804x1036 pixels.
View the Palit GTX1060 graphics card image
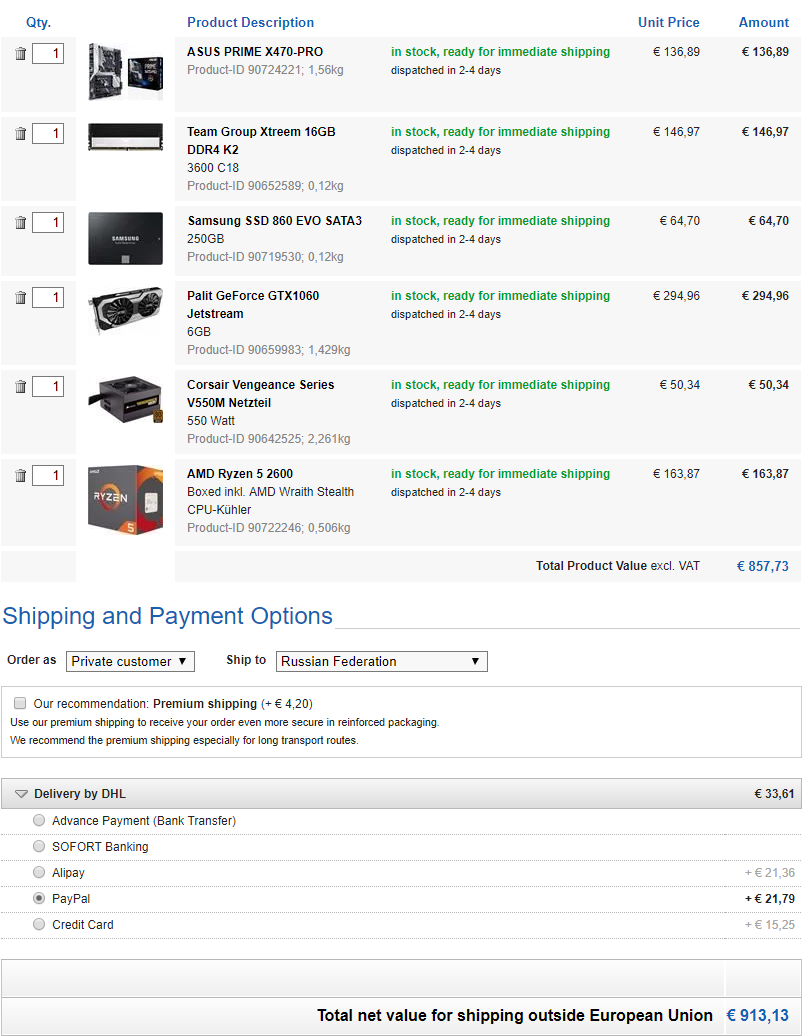pos(125,312)
